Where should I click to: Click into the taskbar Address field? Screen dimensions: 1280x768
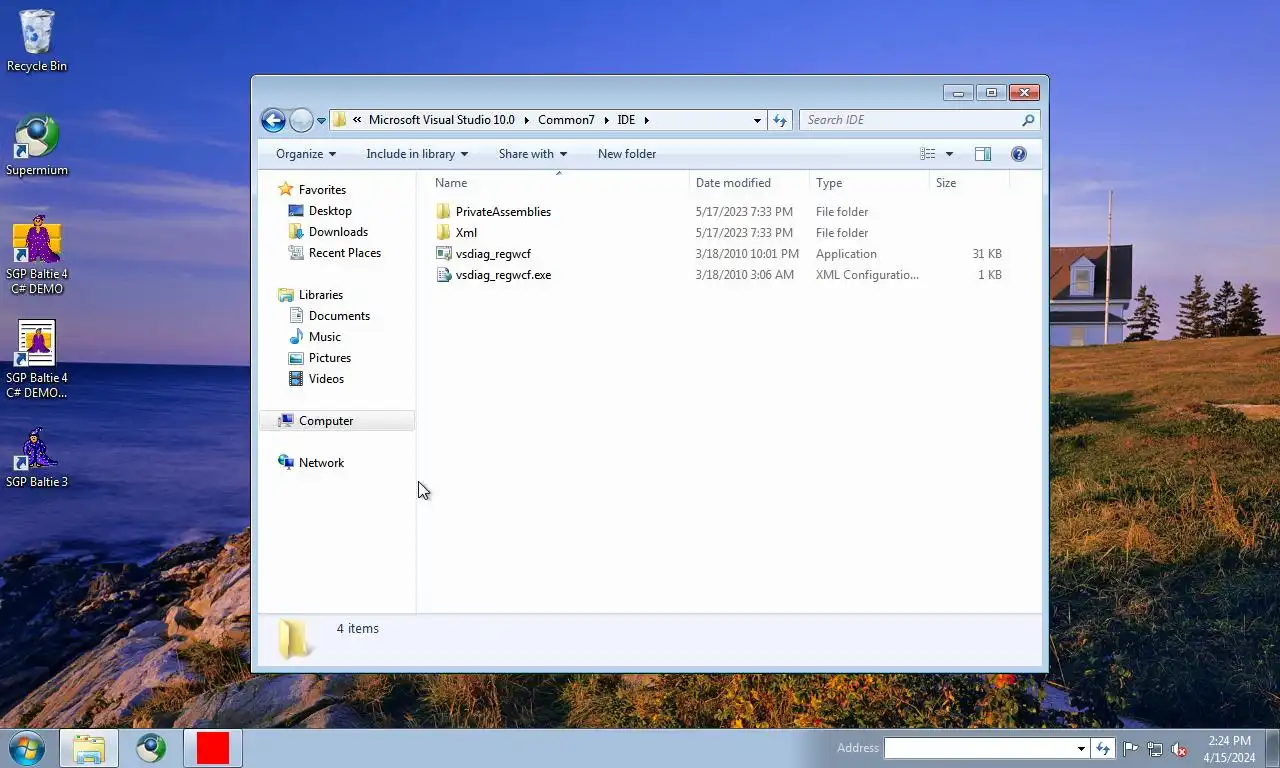coord(979,748)
